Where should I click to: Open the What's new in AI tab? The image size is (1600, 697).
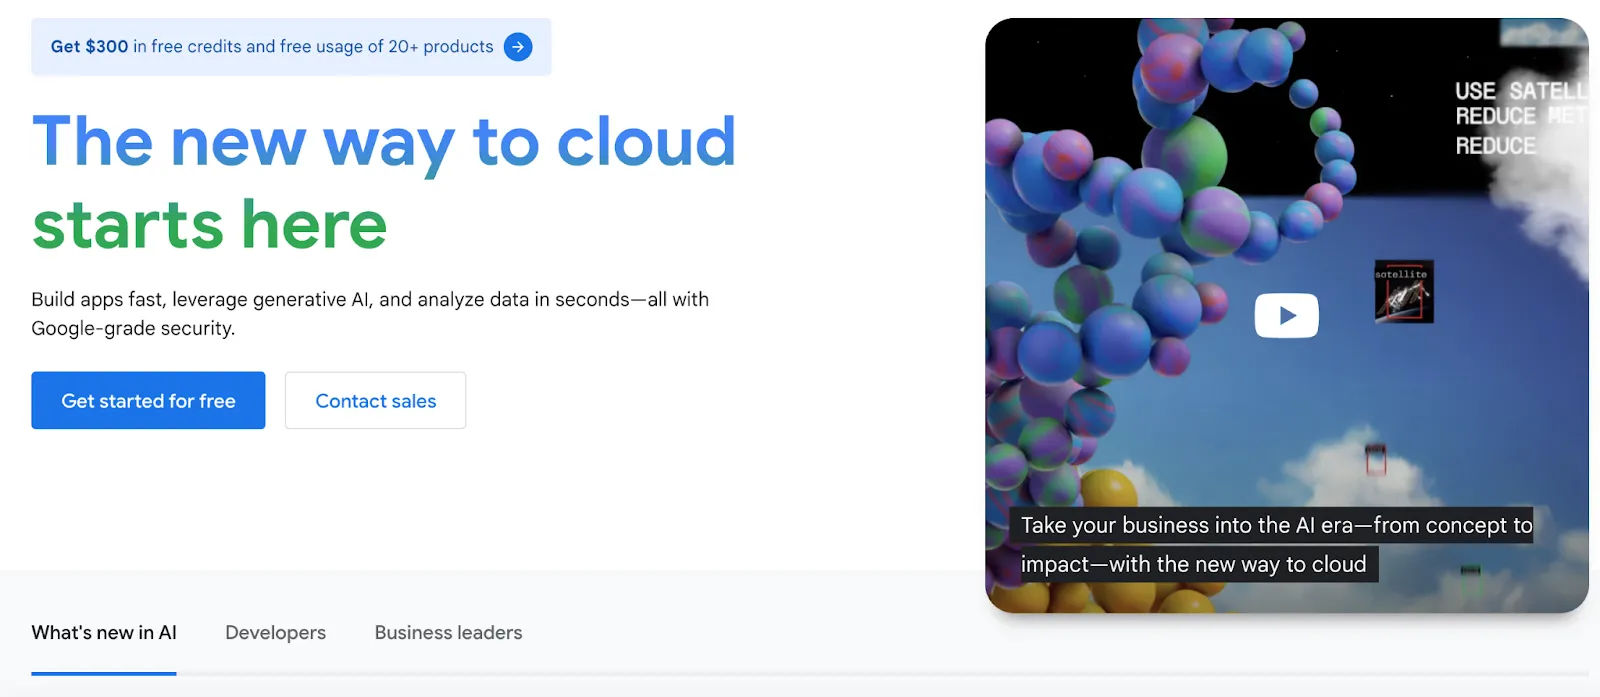[x=104, y=633]
